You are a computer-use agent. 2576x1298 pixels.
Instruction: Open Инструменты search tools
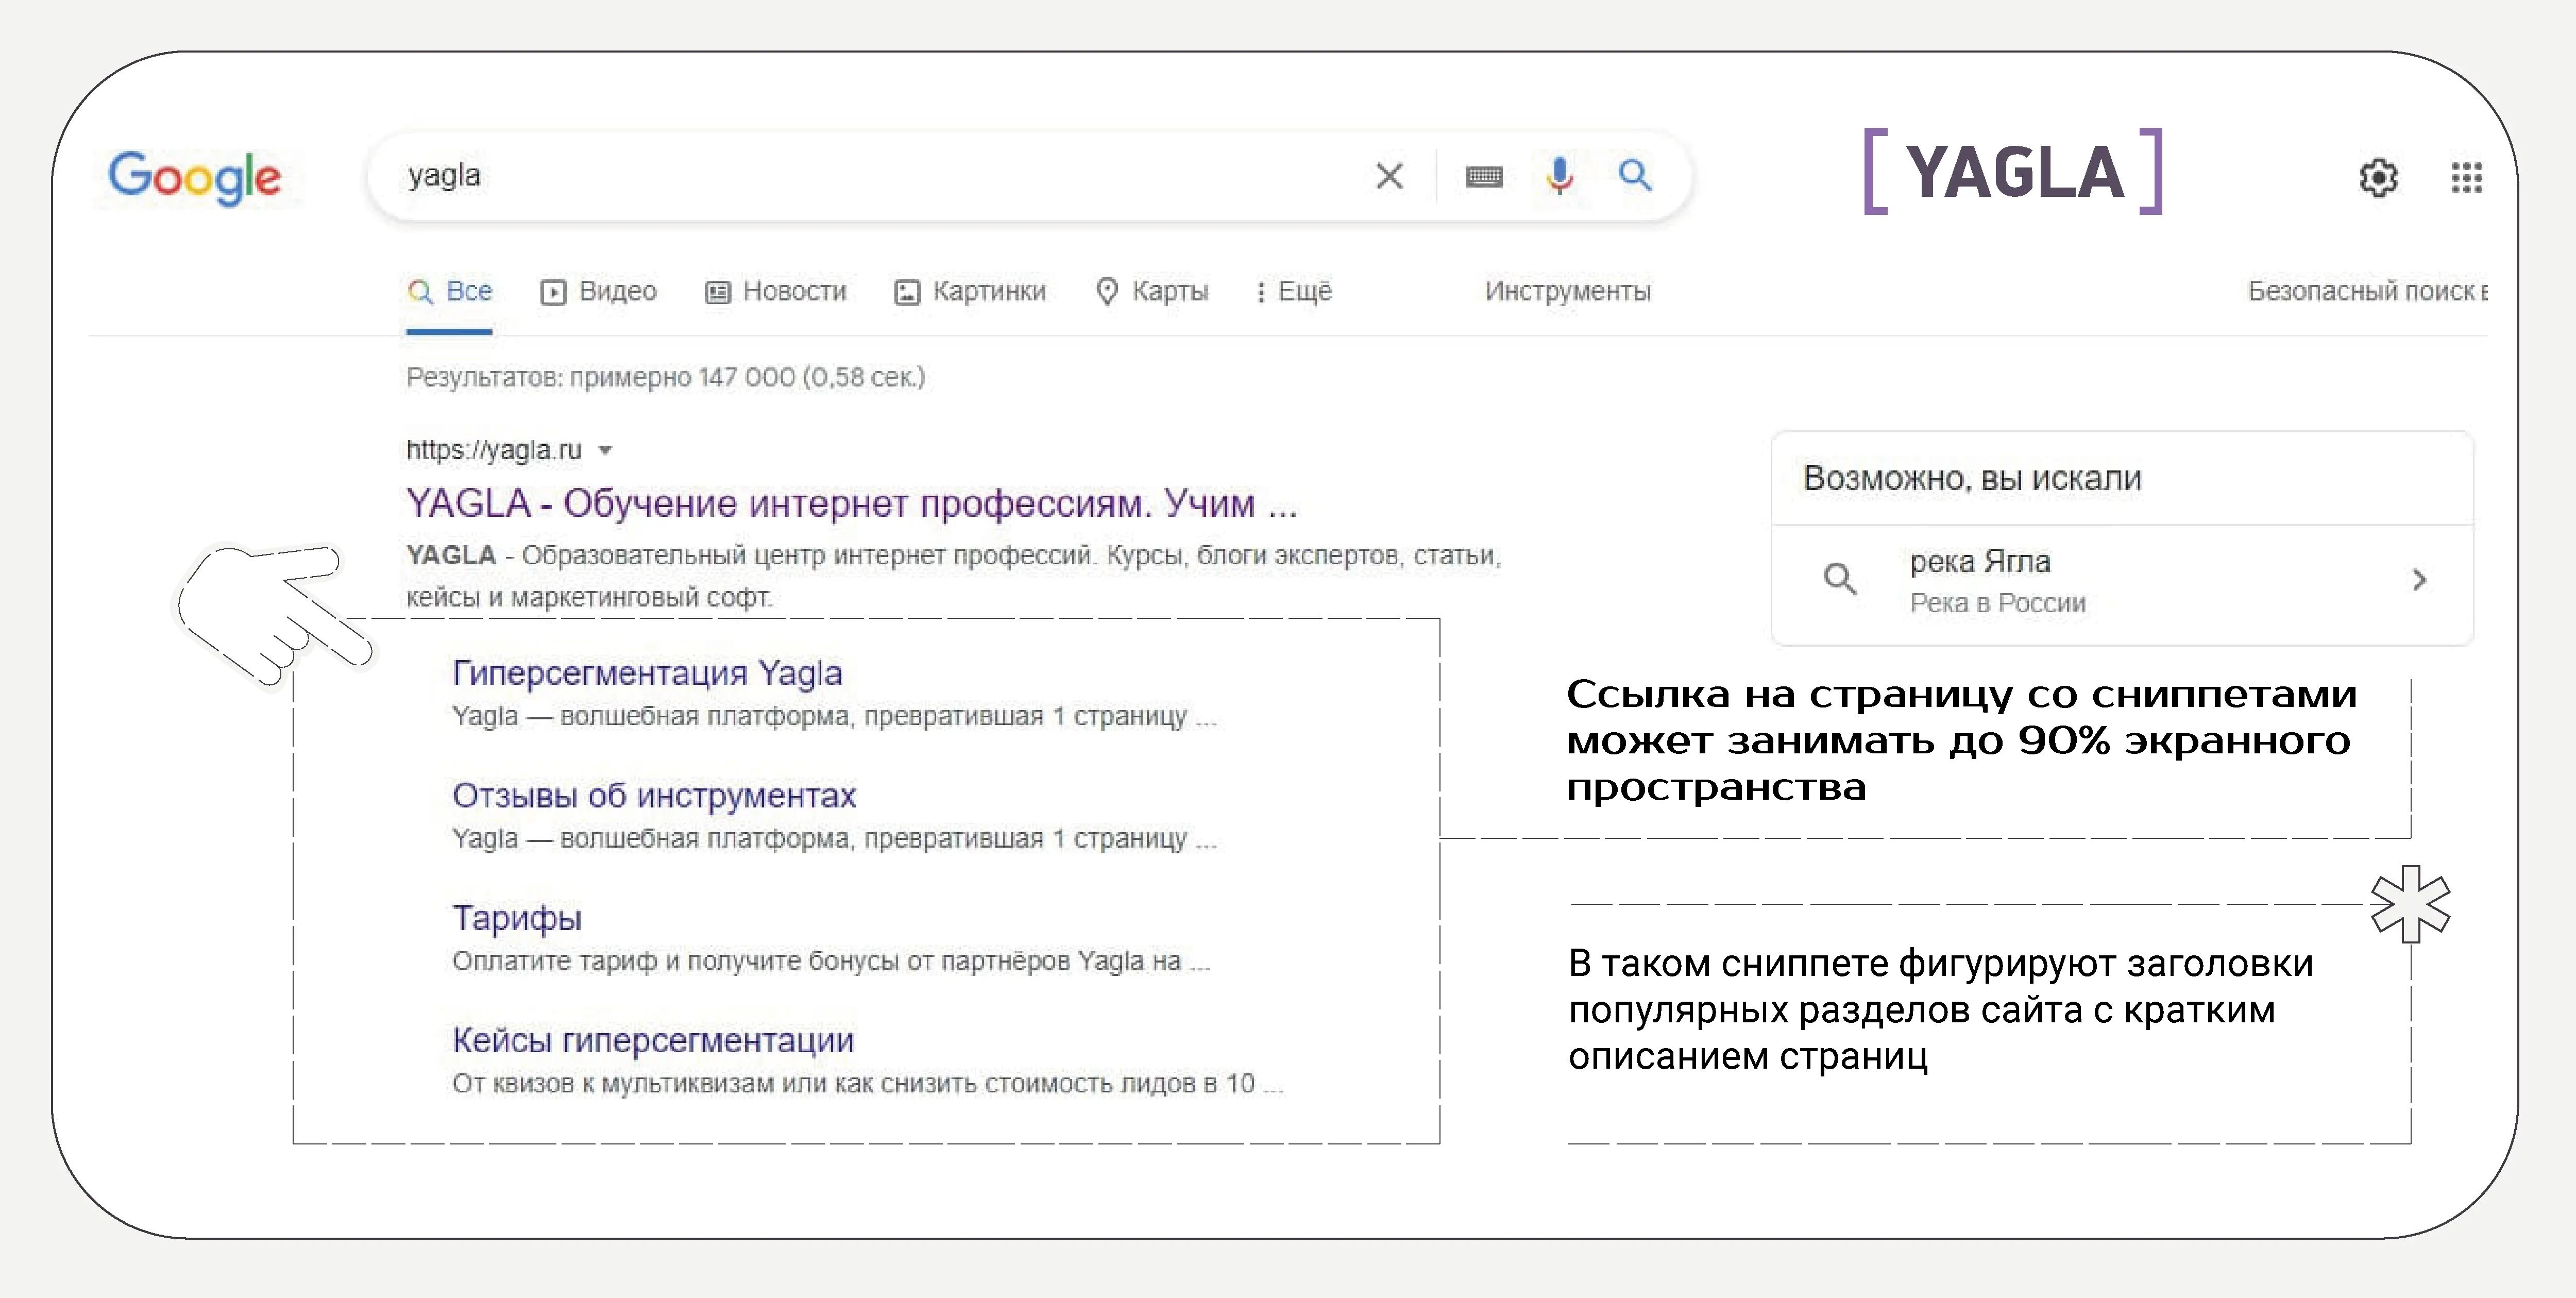(x=1567, y=291)
